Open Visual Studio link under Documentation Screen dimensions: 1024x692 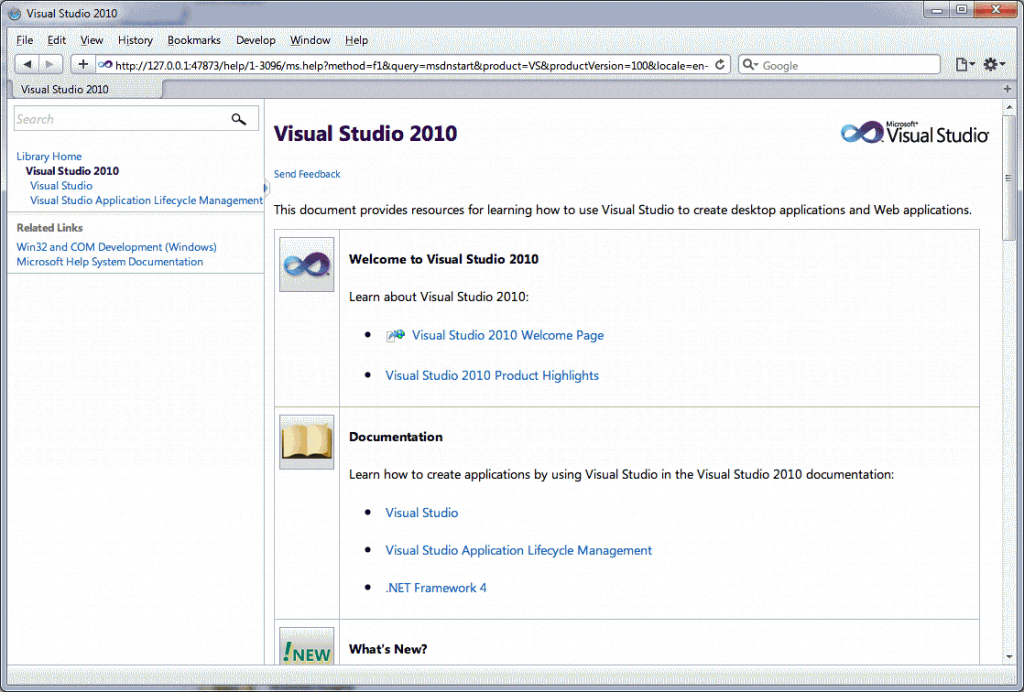tap(421, 512)
